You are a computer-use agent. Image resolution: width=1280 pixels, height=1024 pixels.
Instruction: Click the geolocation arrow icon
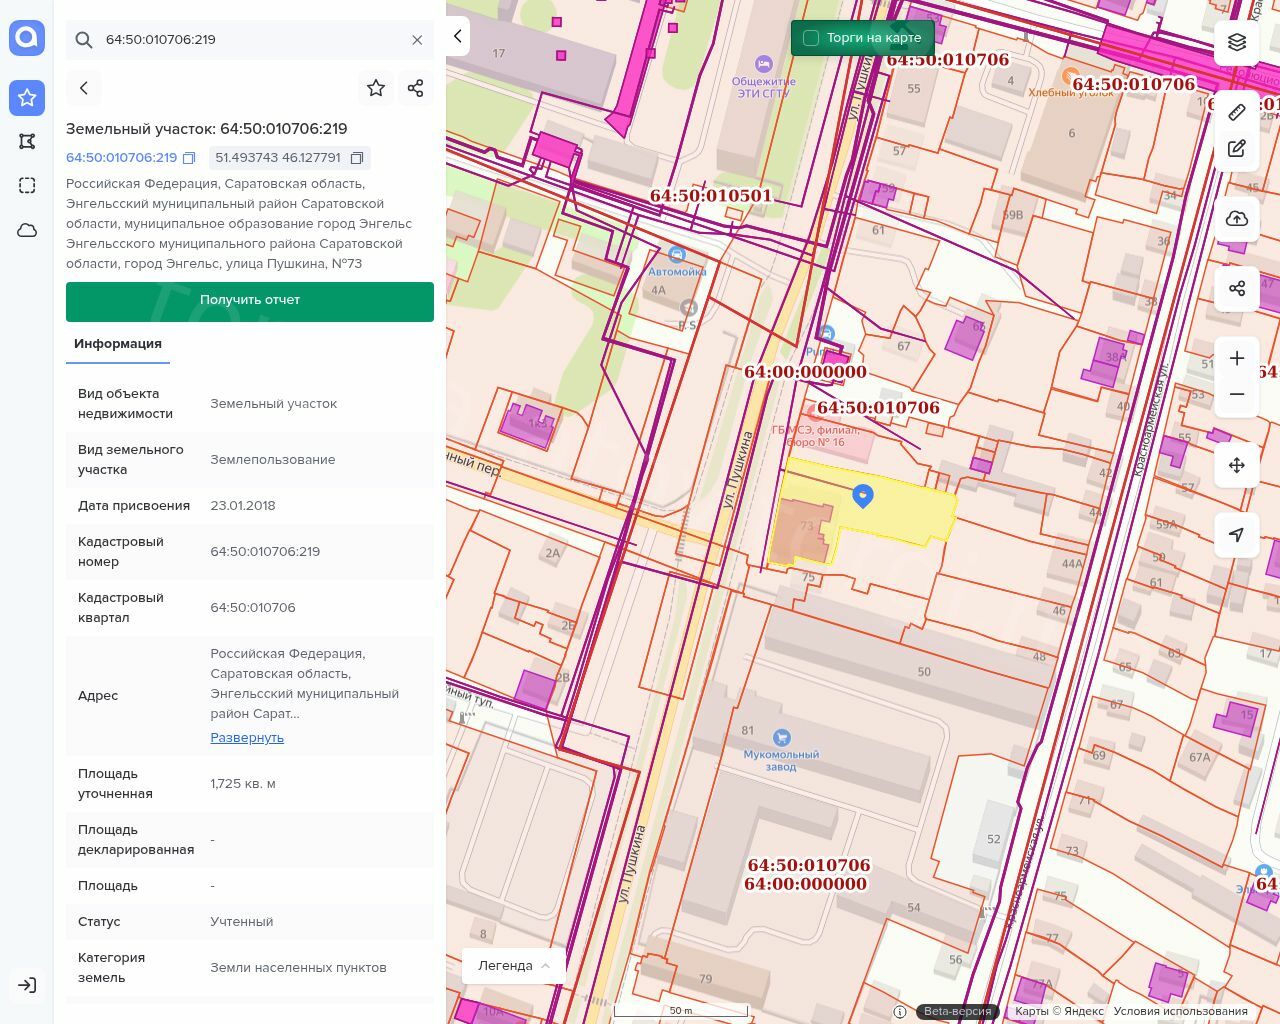(x=1237, y=535)
